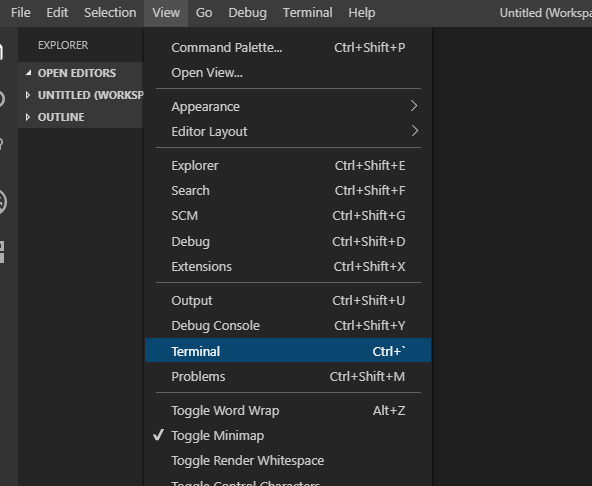The height and width of the screenshot is (486, 592).
Task: Uncheck Toggle Minimap option
Action: 288,435
